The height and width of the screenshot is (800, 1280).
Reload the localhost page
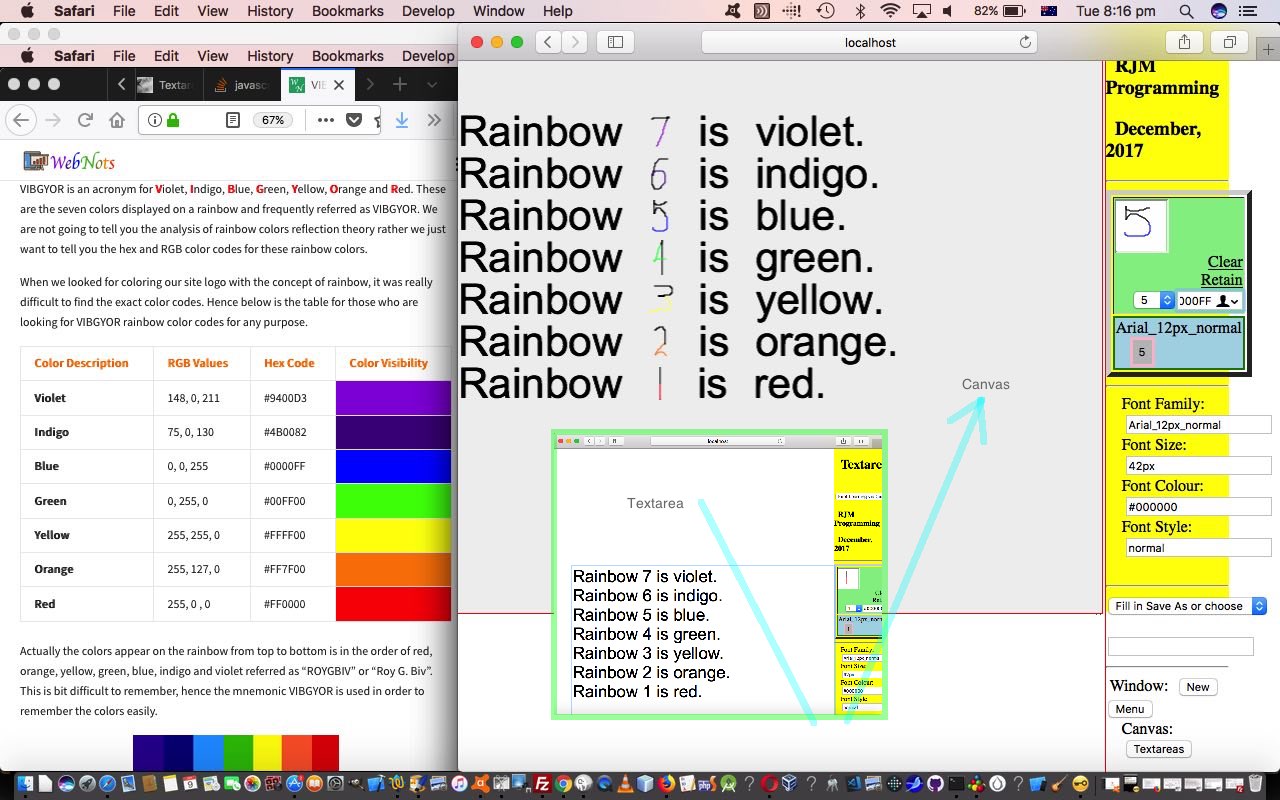point(1025,42)
